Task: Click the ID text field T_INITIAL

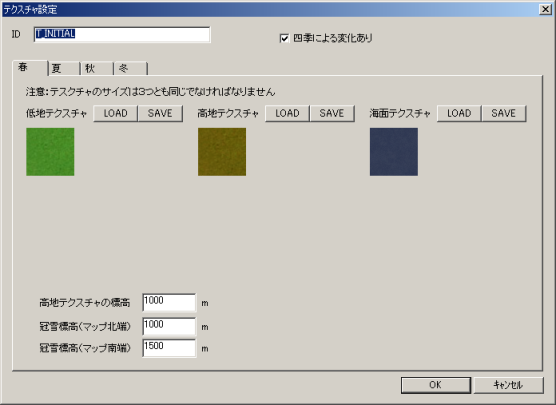Action: [122, 34]
